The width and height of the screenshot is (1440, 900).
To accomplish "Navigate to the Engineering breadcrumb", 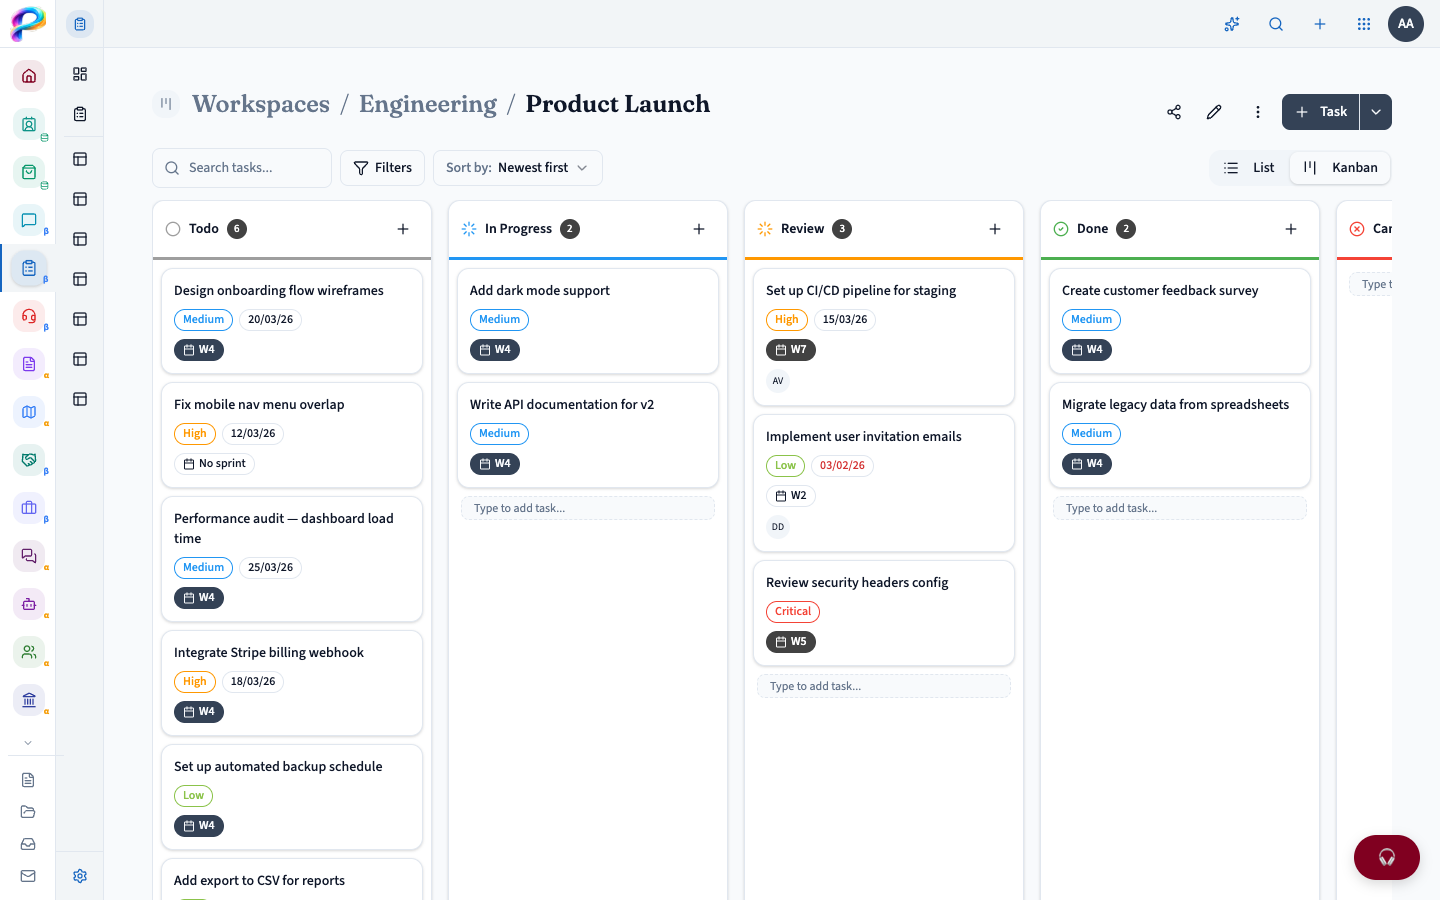I will (x=427, y=103).
